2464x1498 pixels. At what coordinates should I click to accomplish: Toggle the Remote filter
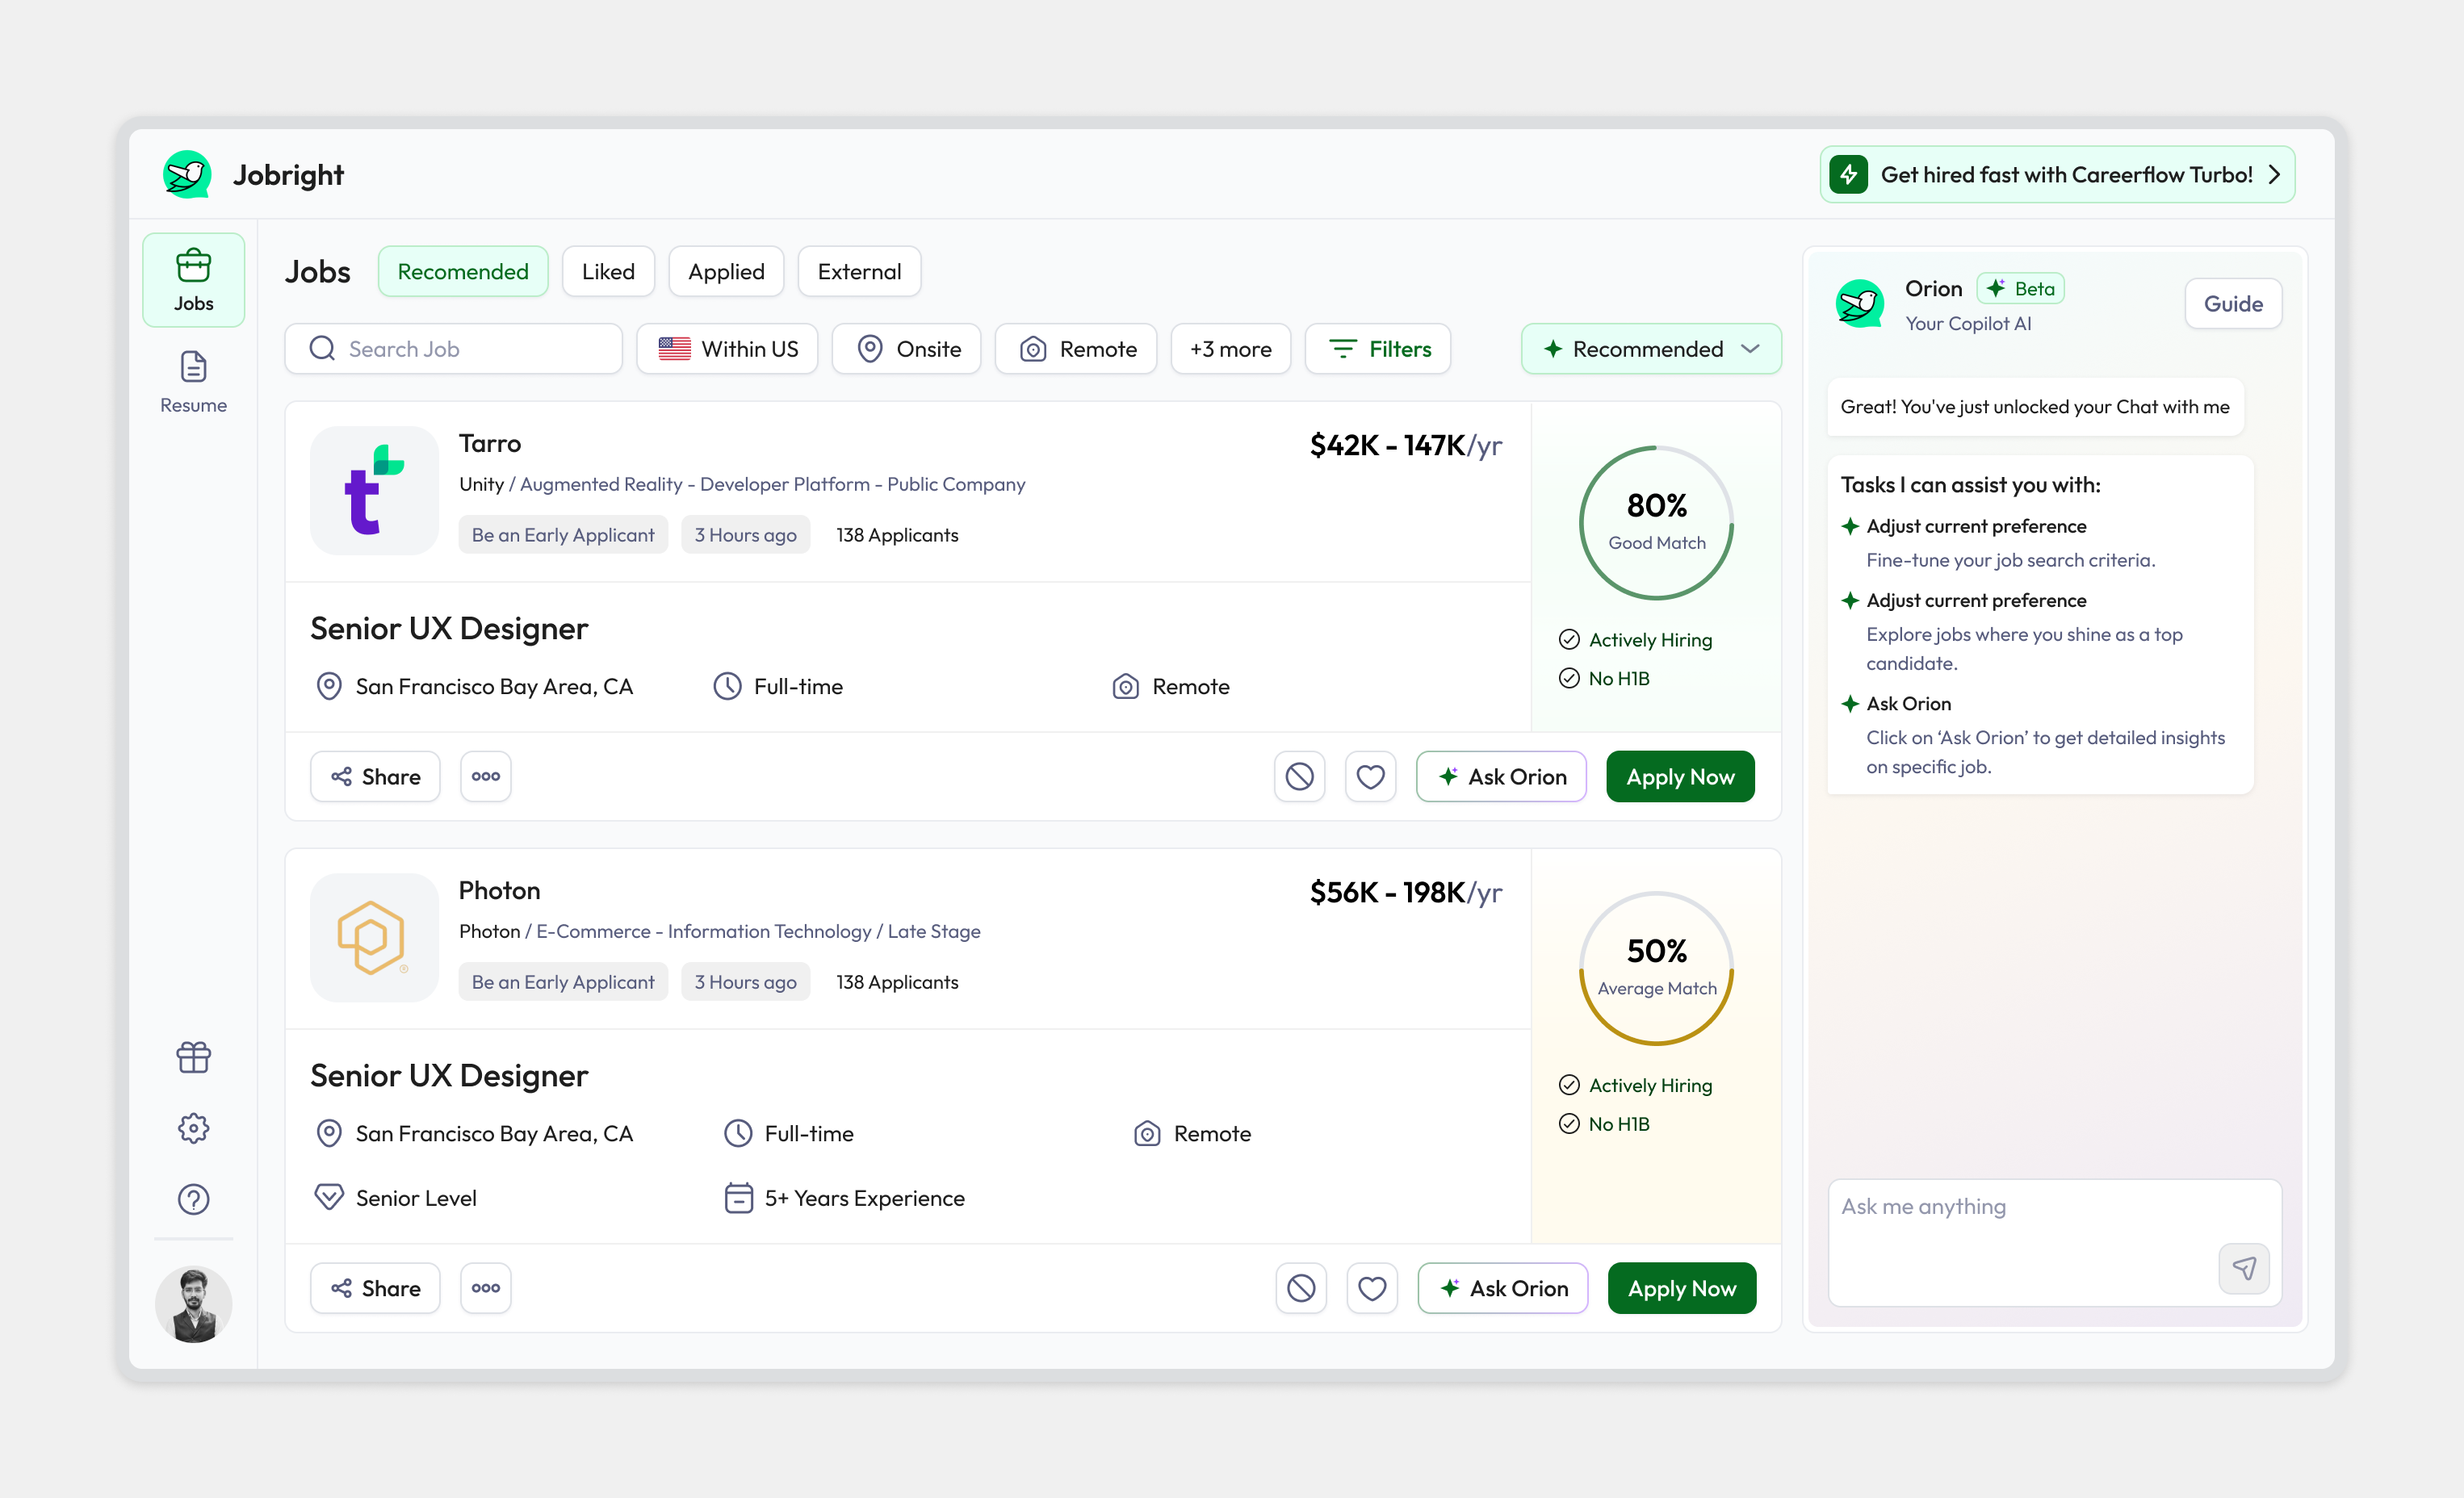[x=1076, y=348]
